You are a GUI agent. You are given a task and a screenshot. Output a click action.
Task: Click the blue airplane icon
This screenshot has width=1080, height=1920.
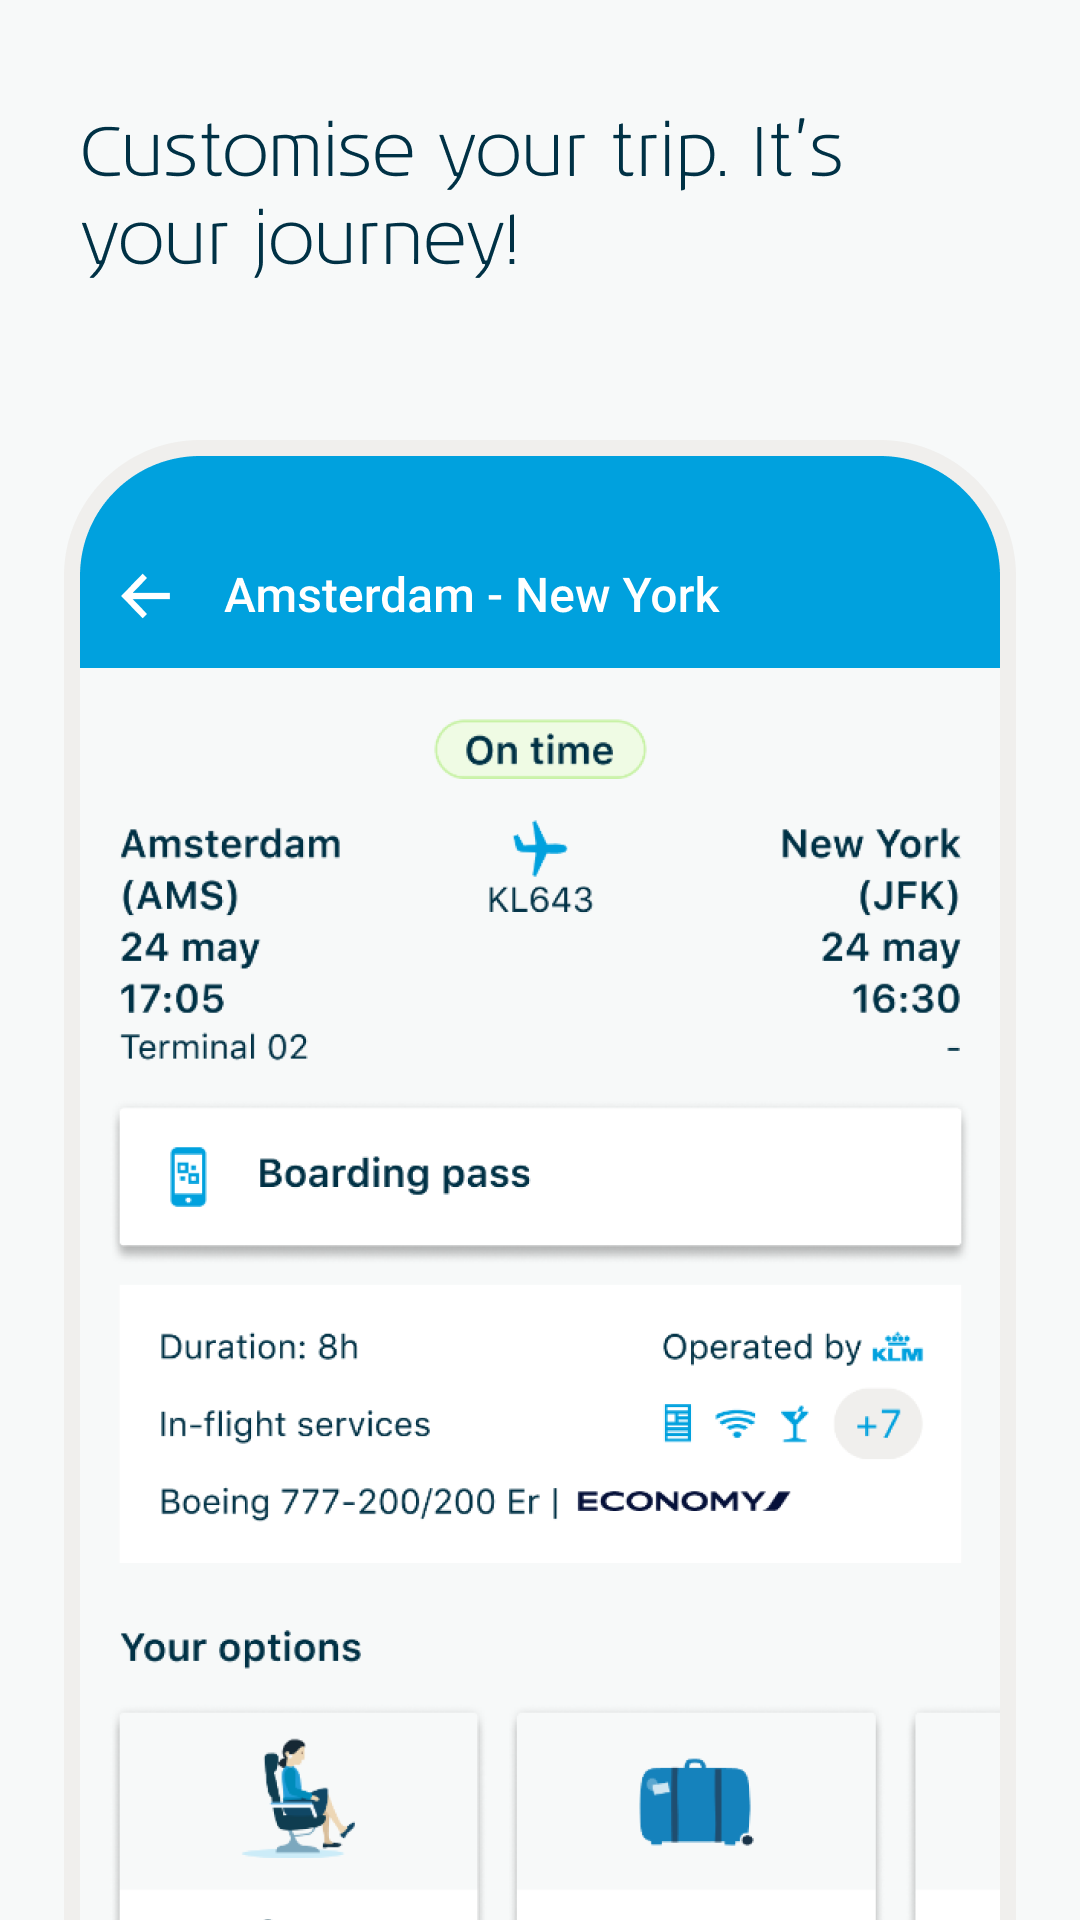pos(540,847)
